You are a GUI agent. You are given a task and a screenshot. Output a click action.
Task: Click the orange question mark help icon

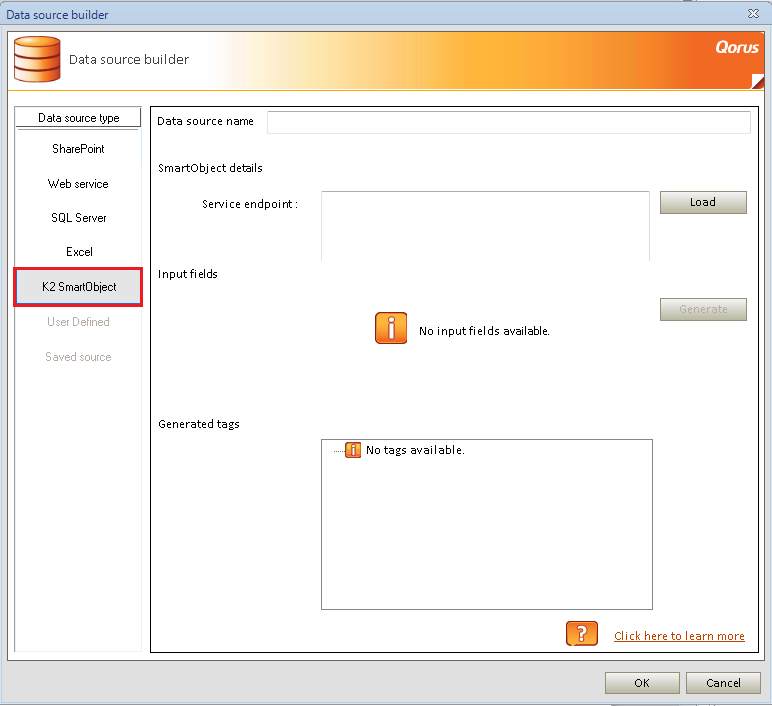pyautogui.click(x=581, y=633)
